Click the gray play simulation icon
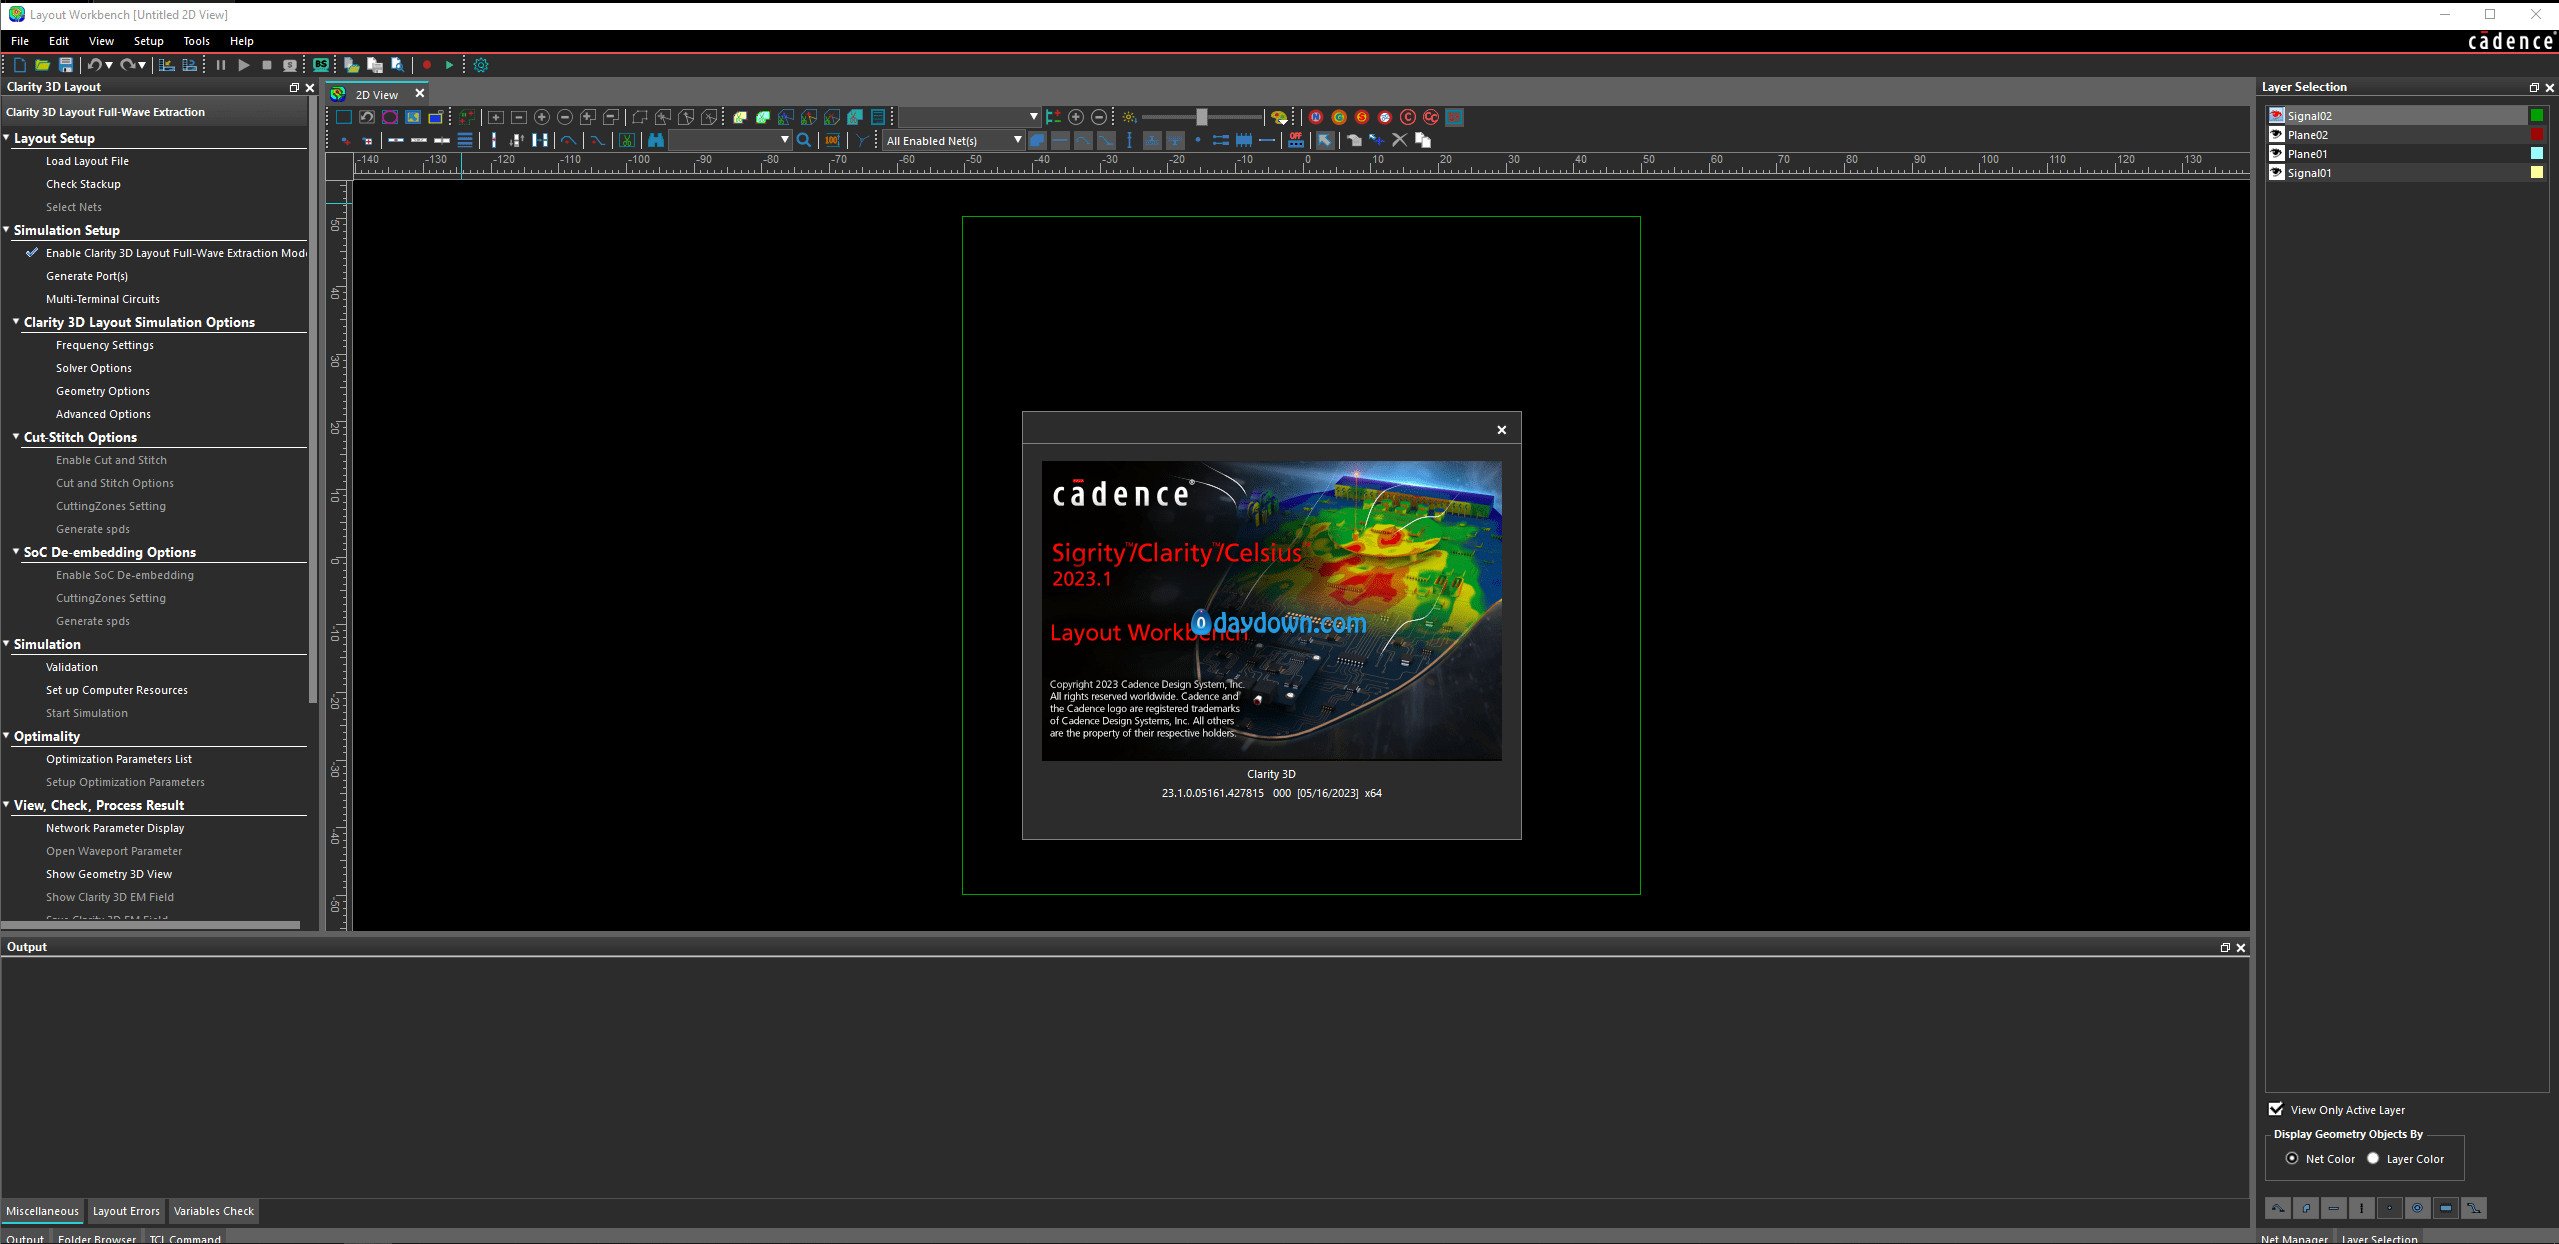The image size is (2559, 1244). tap(244, 65)
